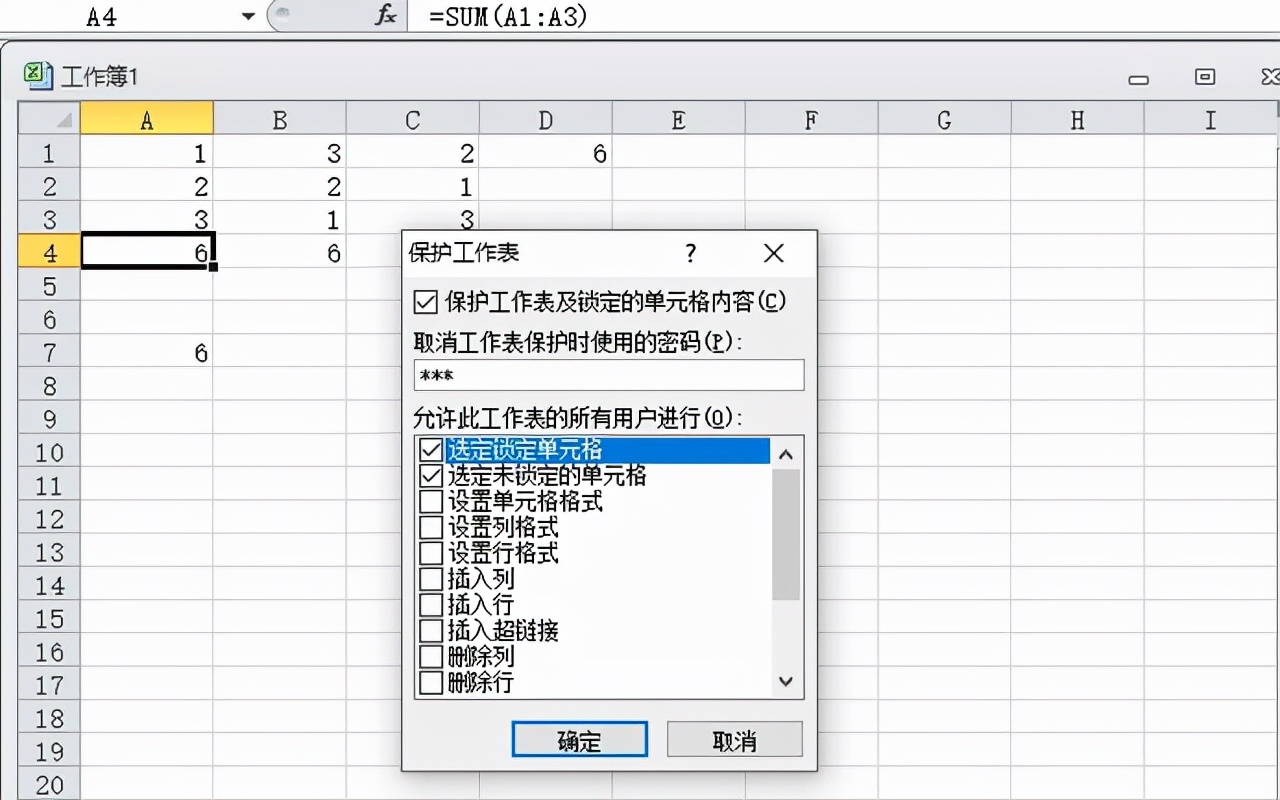Screen dimensions: 1280x800
Task: Click the fx insert function icon
Action: coord(386,16)
